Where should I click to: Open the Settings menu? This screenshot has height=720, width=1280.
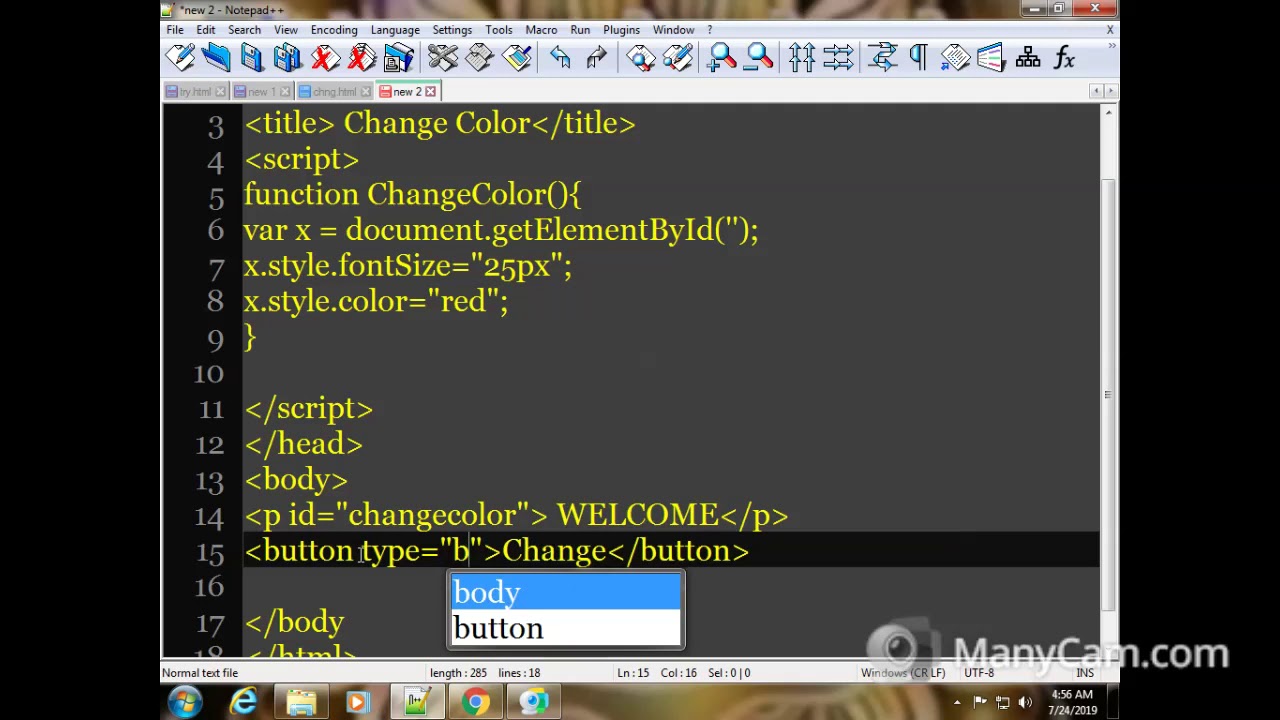(452, 30)
